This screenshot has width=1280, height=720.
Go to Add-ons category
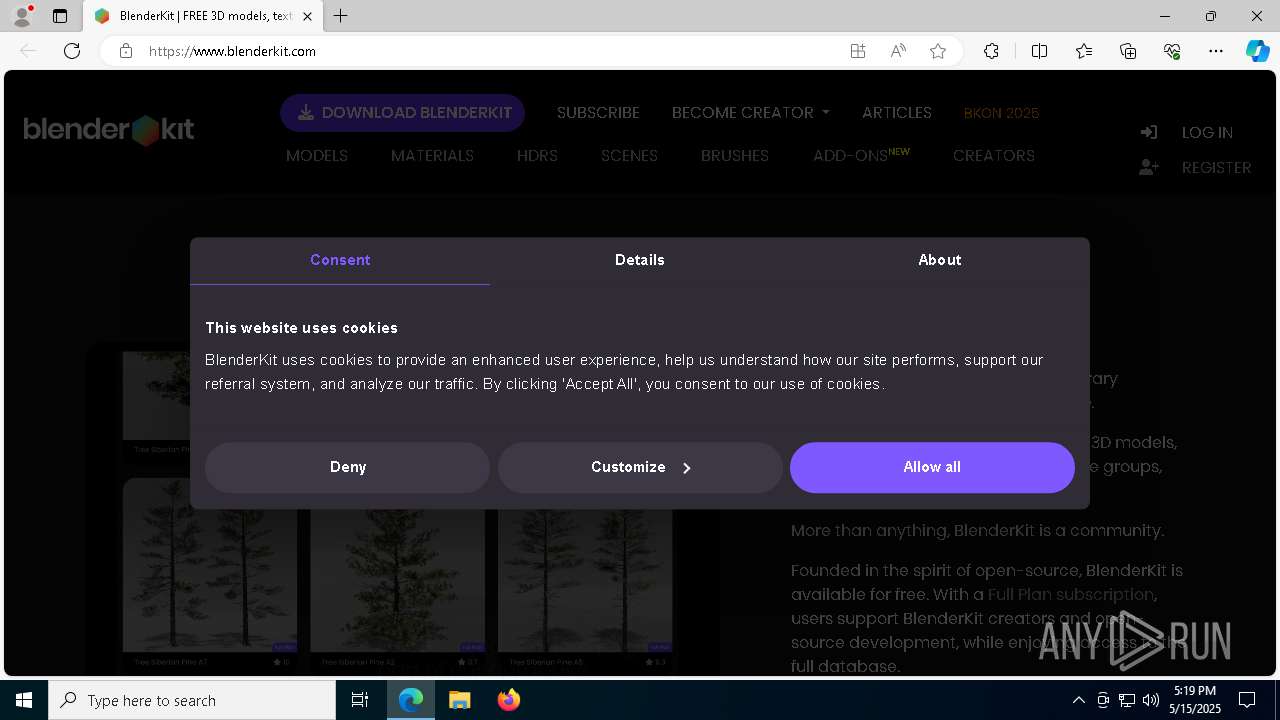(861, 155)
